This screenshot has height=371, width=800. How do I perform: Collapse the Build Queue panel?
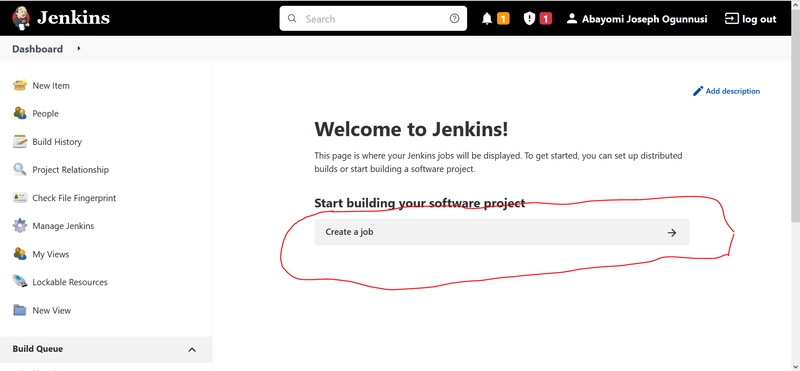(x=192, y=350)
